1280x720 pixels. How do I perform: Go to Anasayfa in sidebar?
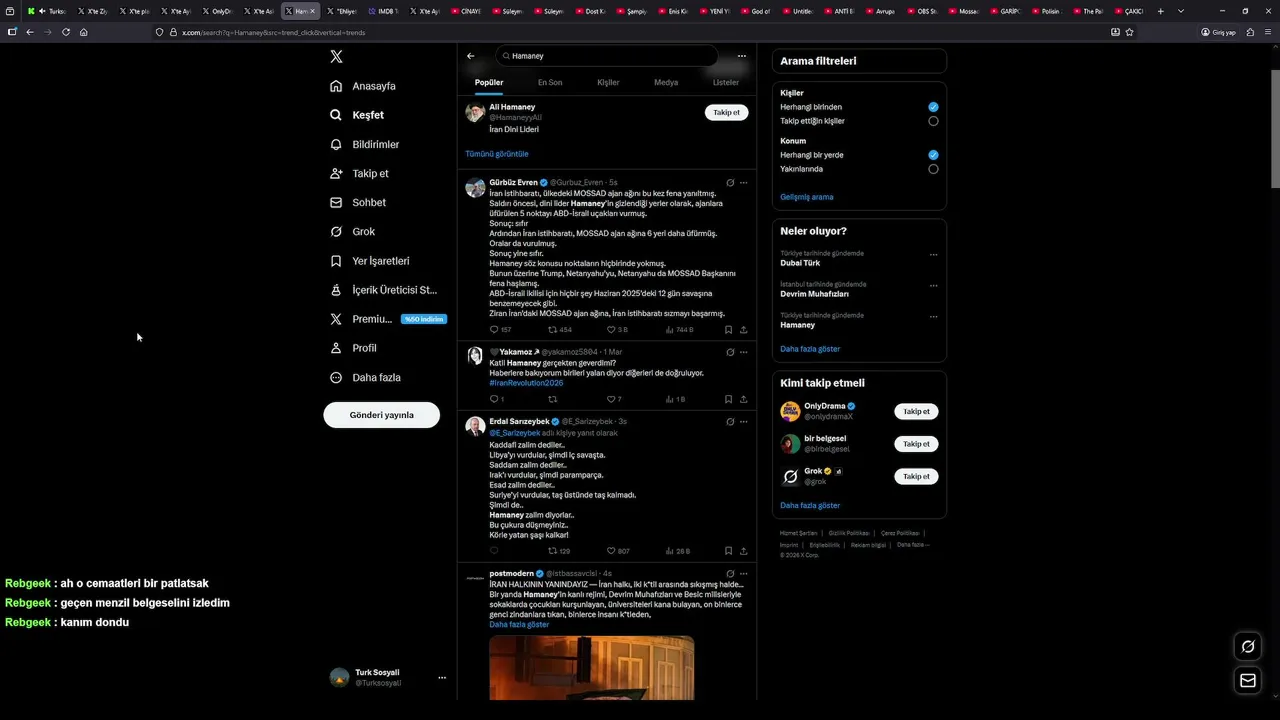(x=363, y=86)
